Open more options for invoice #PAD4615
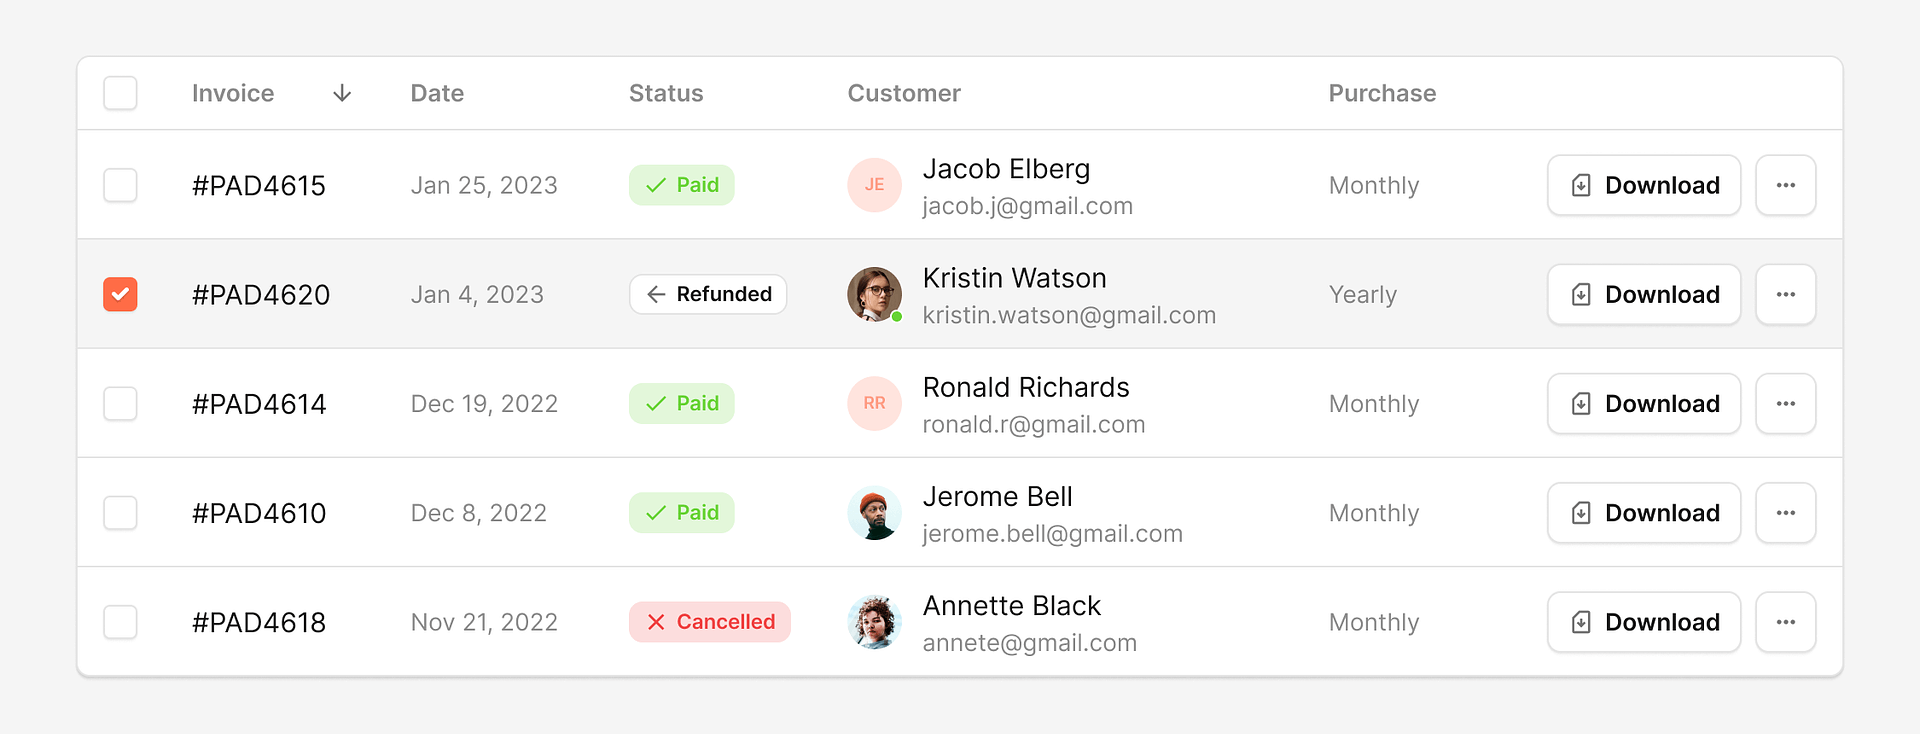 [1785, 185]
